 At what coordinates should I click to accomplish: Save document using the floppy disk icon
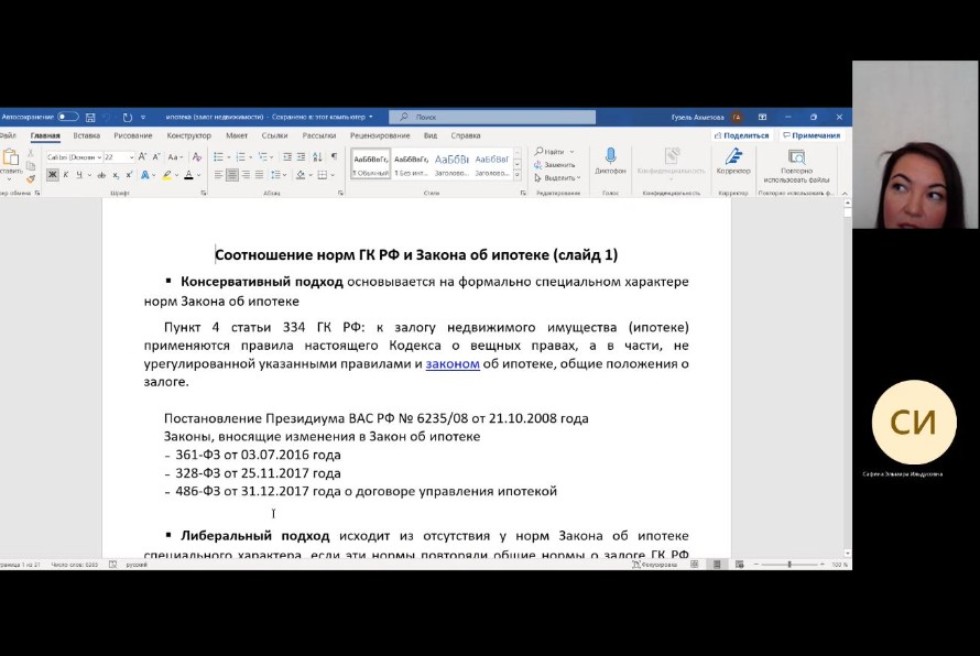(x=90, y=117)
